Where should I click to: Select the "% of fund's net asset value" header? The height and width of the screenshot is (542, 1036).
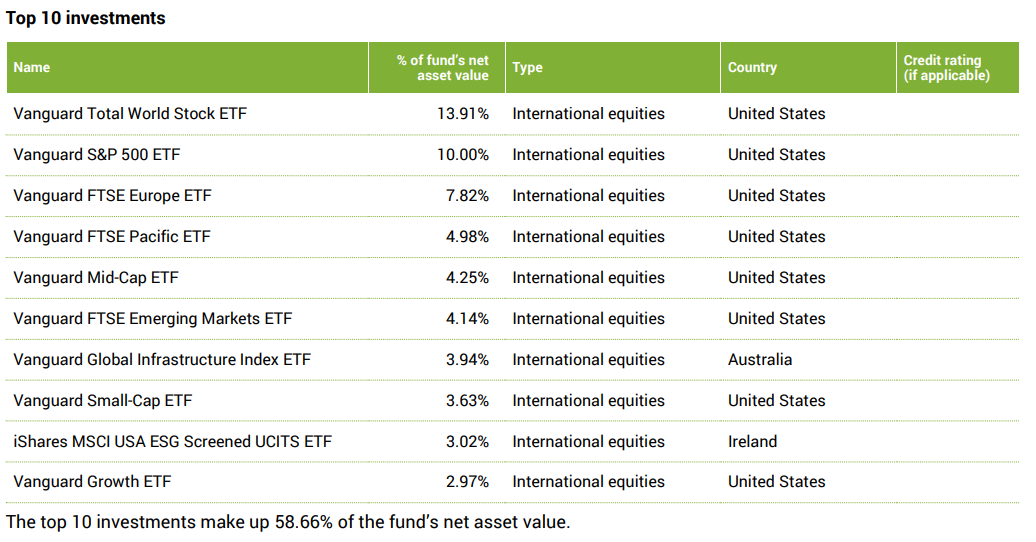(442, 68)
